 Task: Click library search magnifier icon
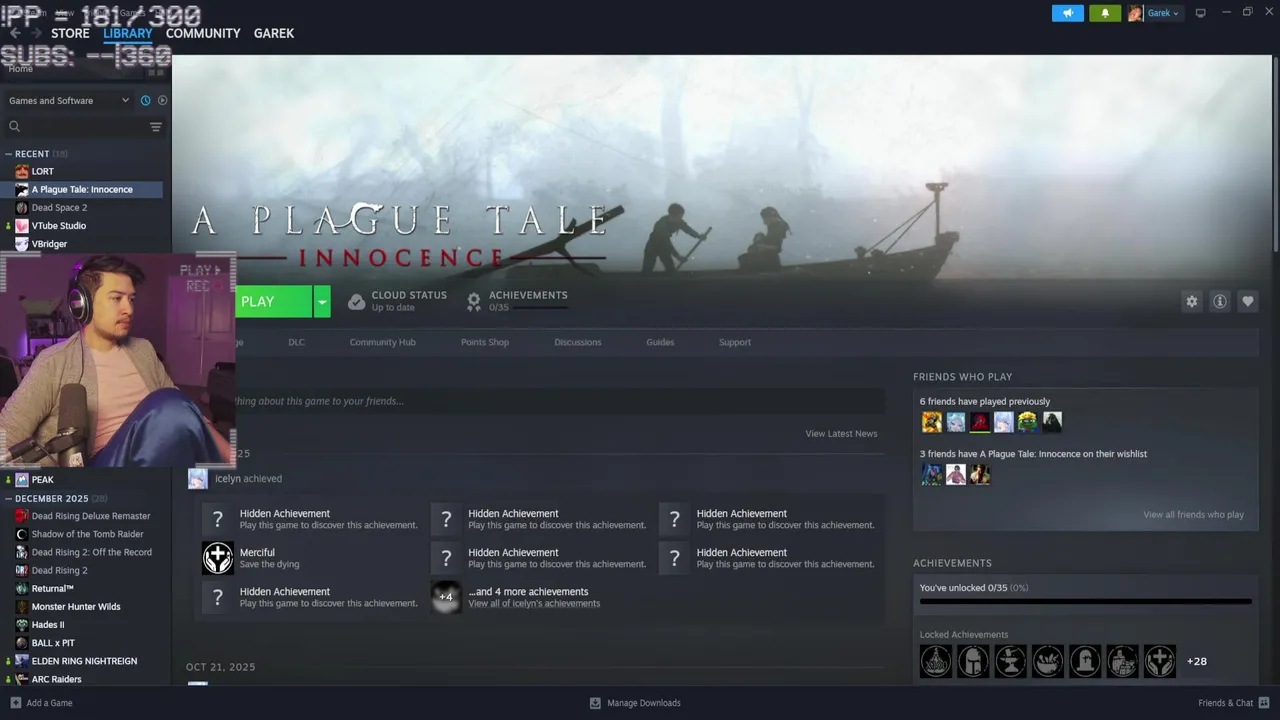point(15,127)
